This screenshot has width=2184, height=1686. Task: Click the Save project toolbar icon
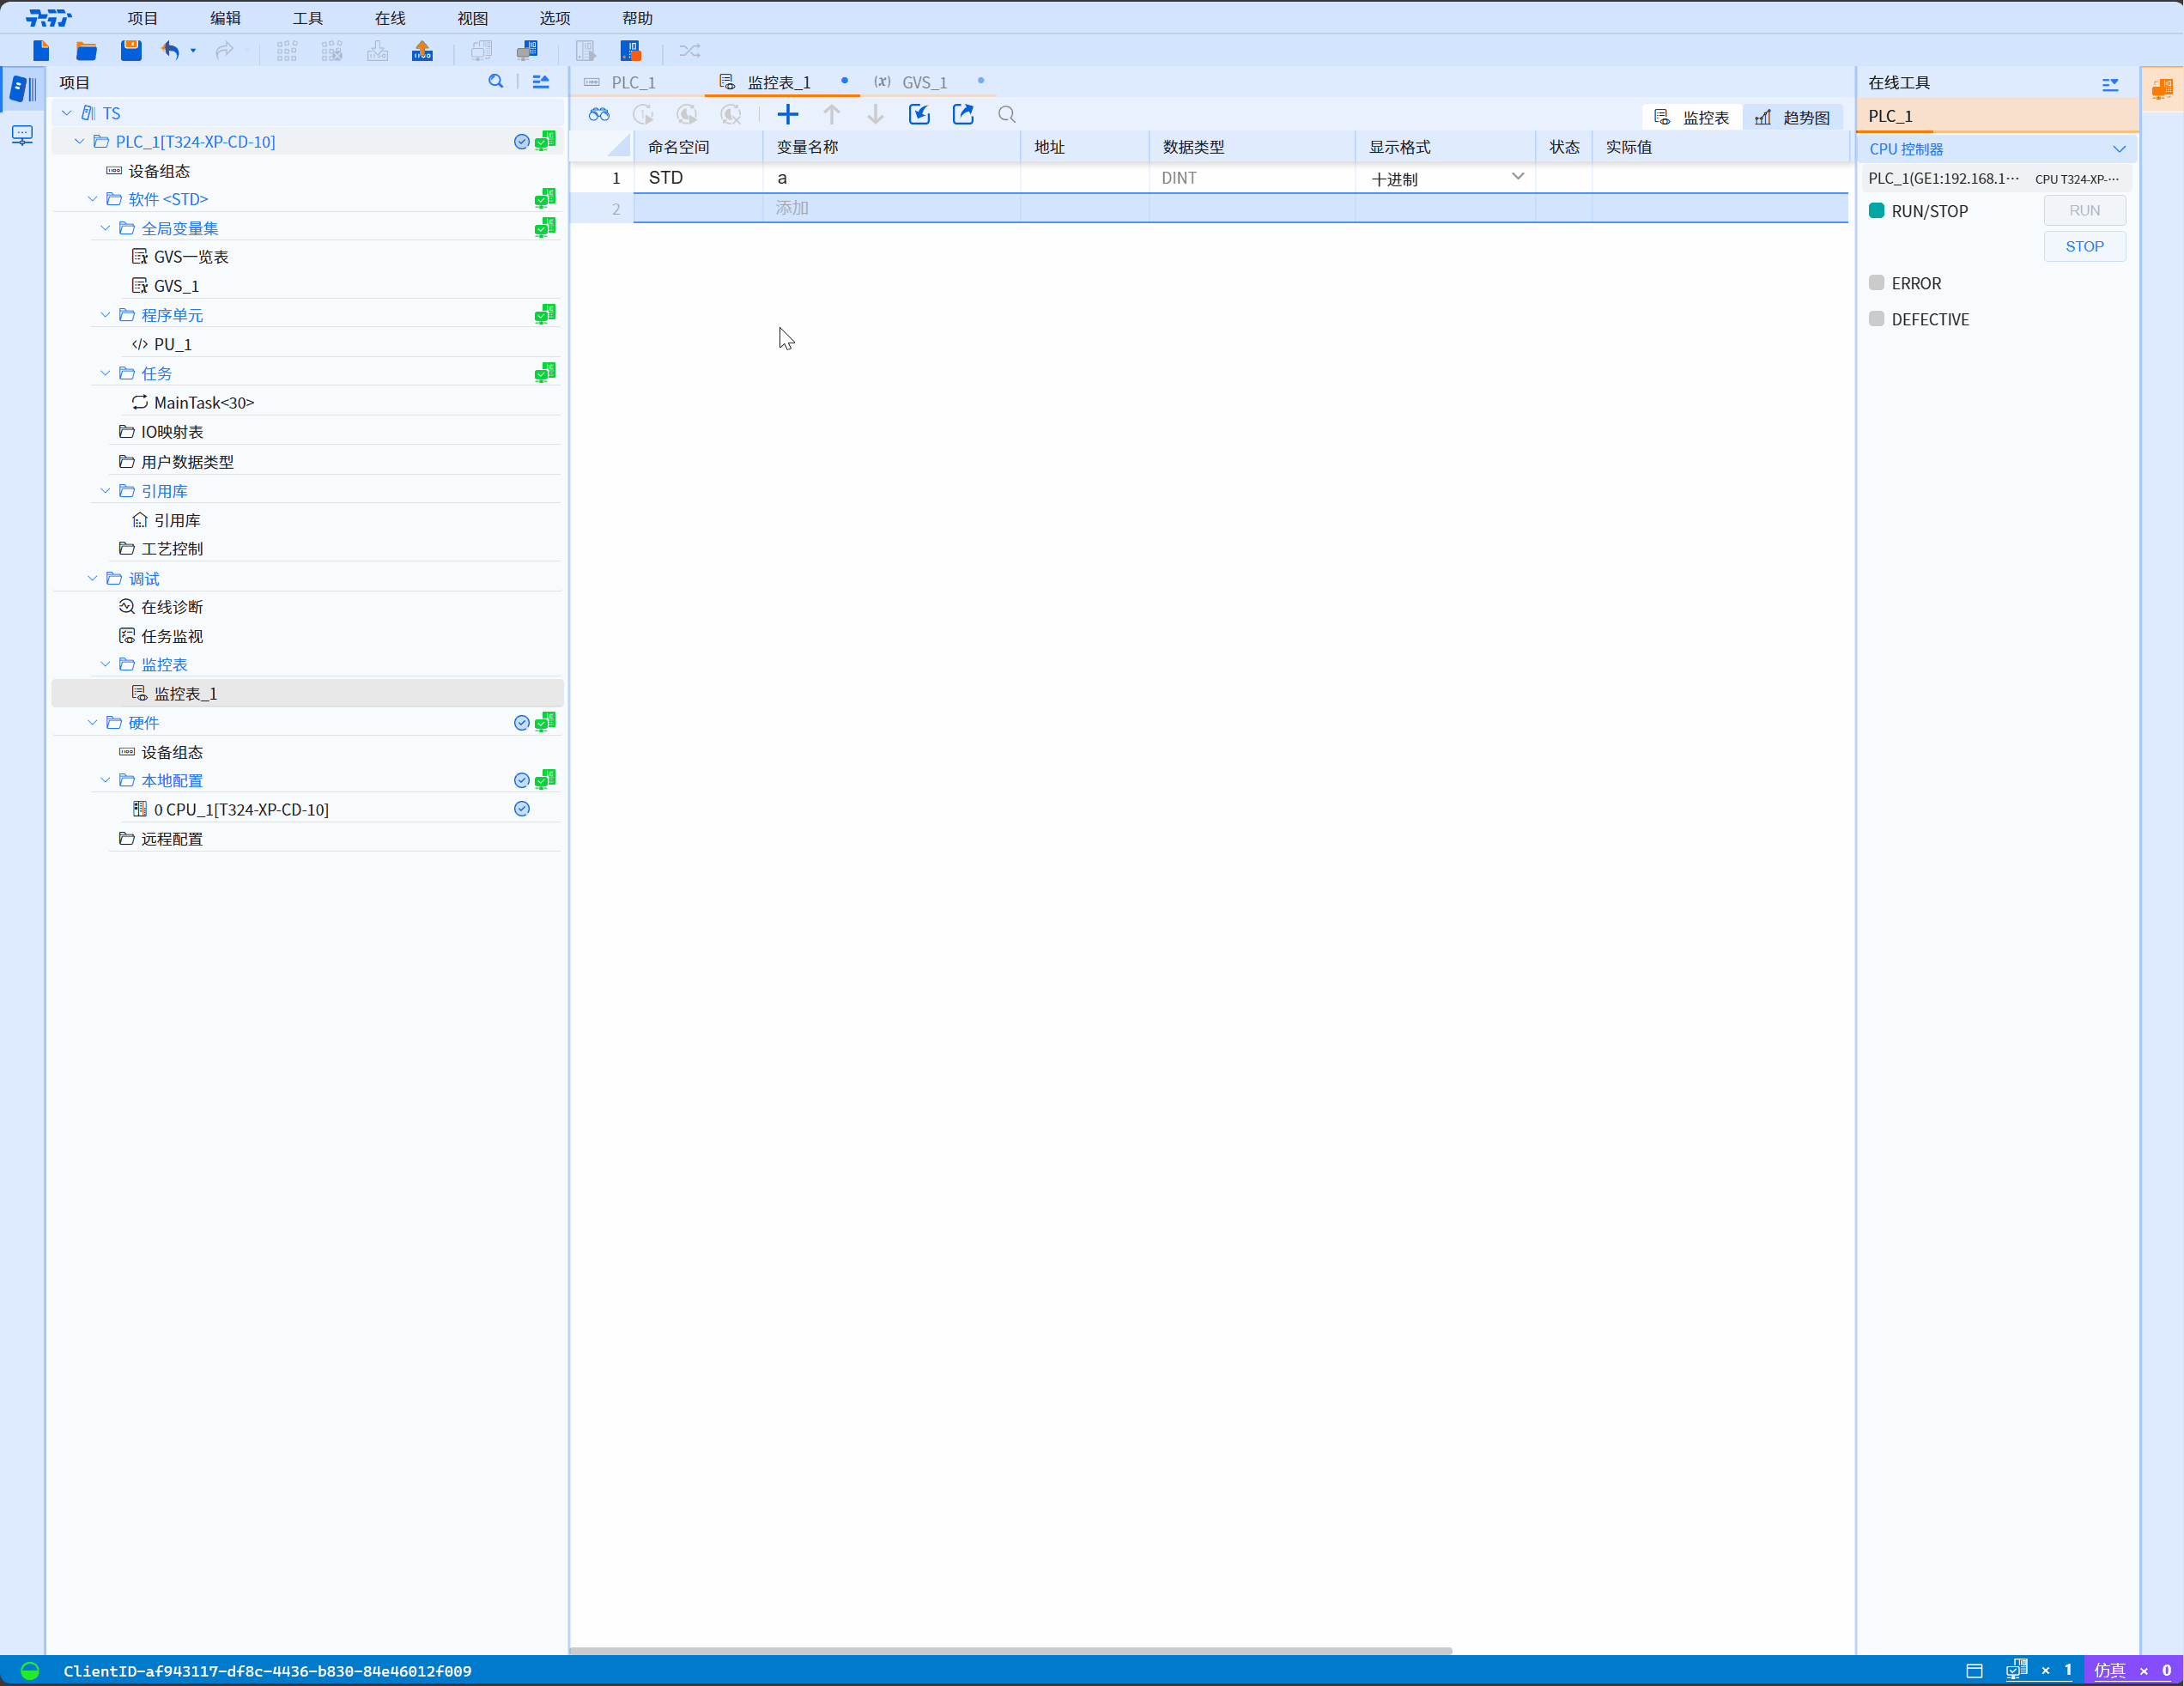pyautogui.click(x=131, y=50)
